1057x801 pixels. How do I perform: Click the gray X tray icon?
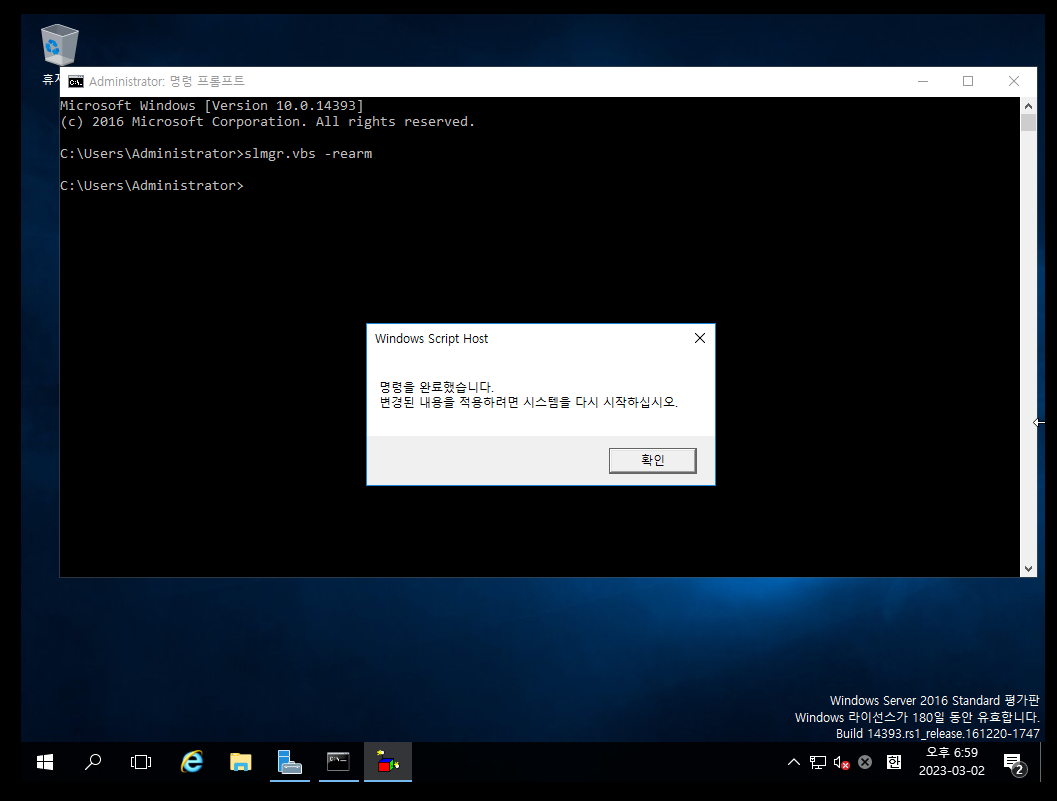pos(865,763)
